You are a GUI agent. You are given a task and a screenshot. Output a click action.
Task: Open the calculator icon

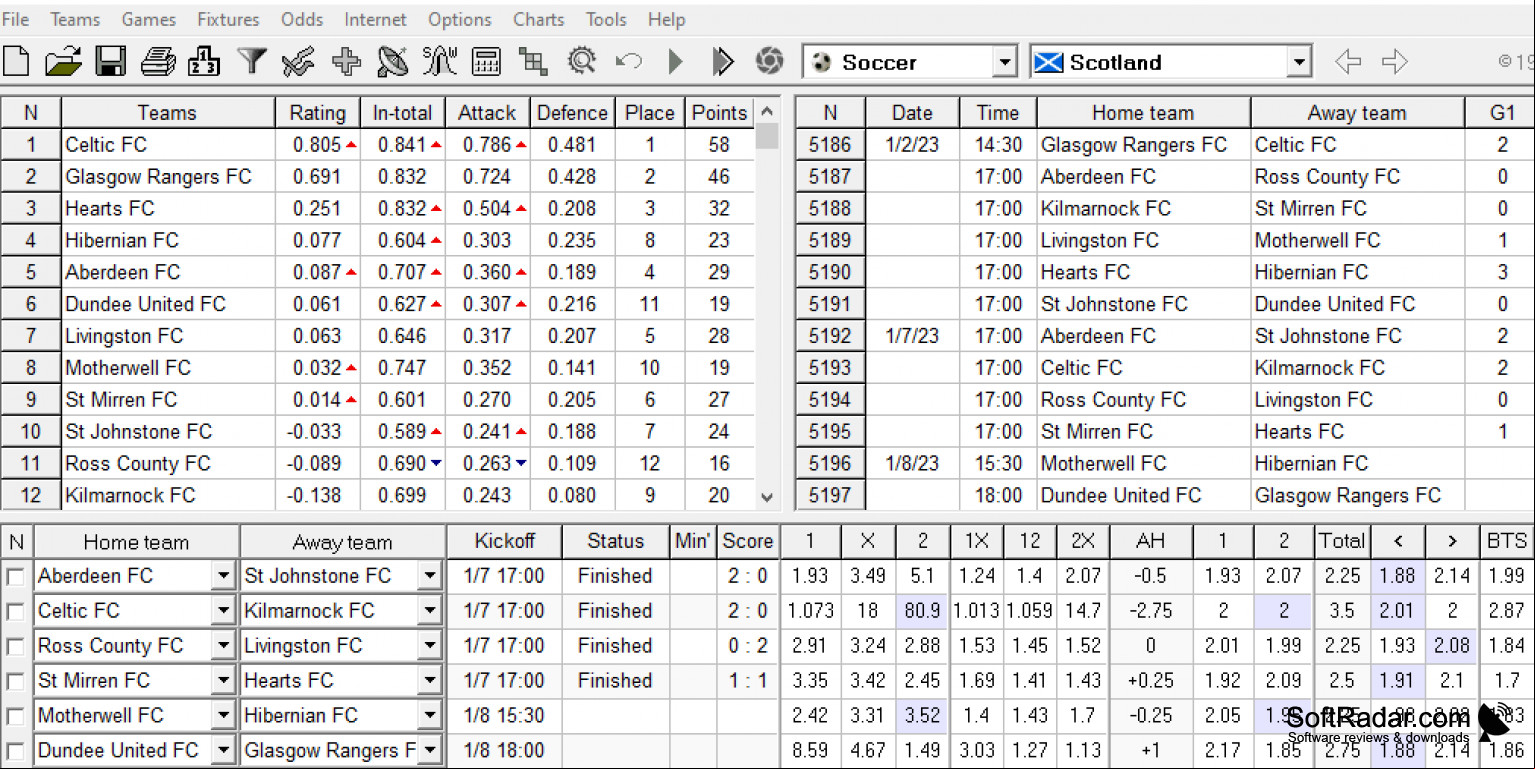486,62
